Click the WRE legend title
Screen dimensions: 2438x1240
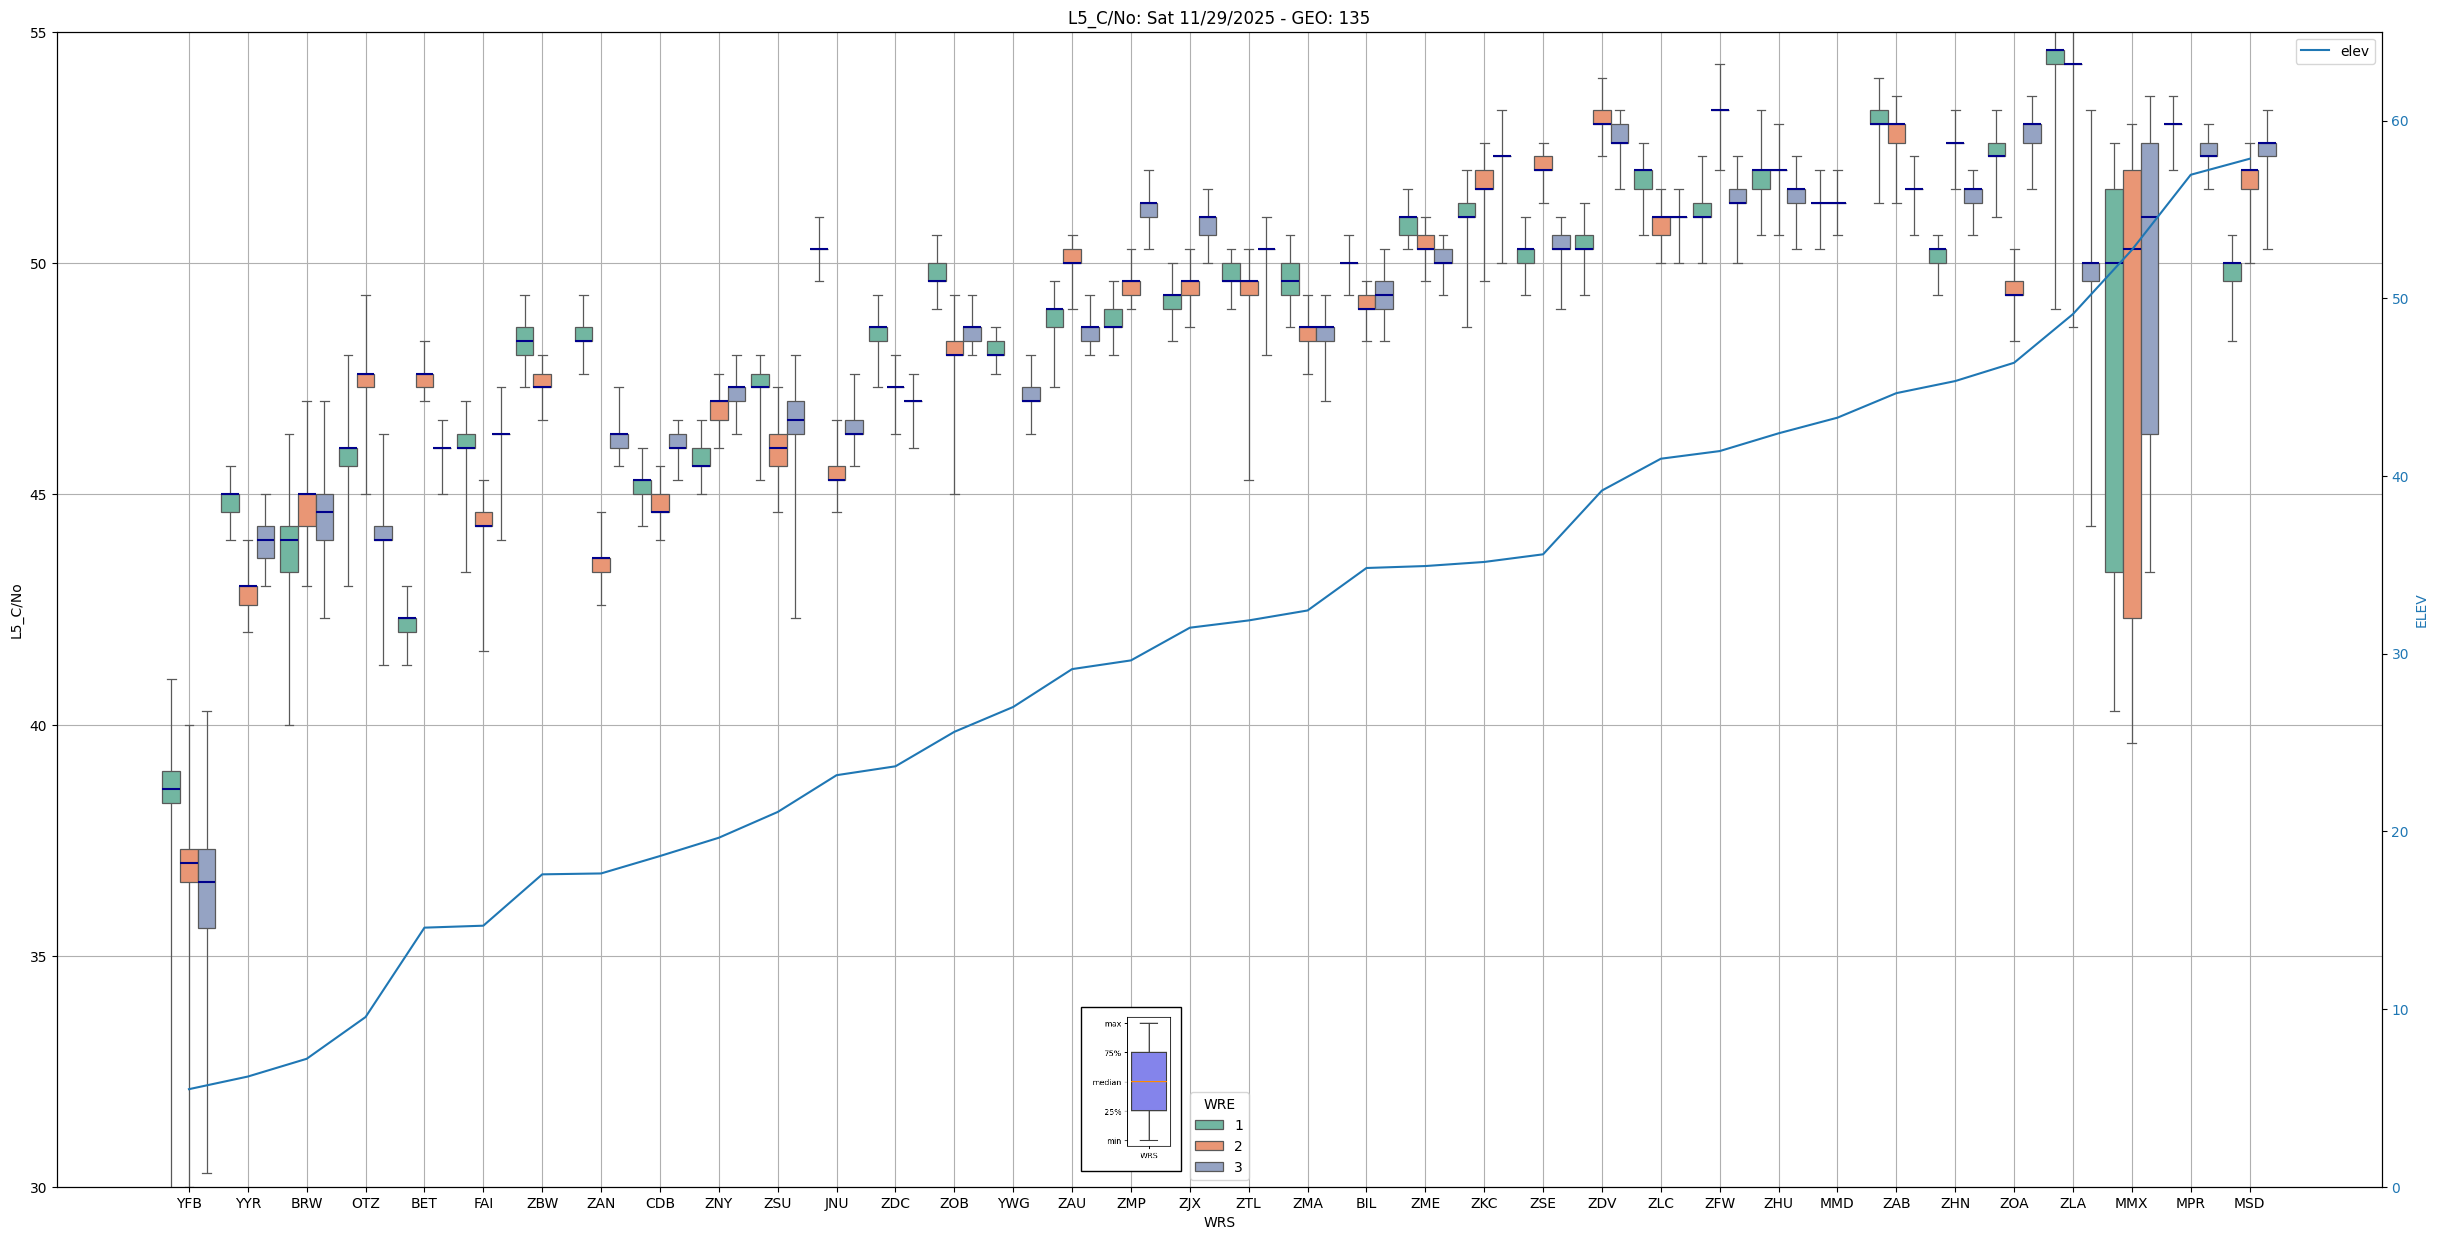(1218, 1104)
